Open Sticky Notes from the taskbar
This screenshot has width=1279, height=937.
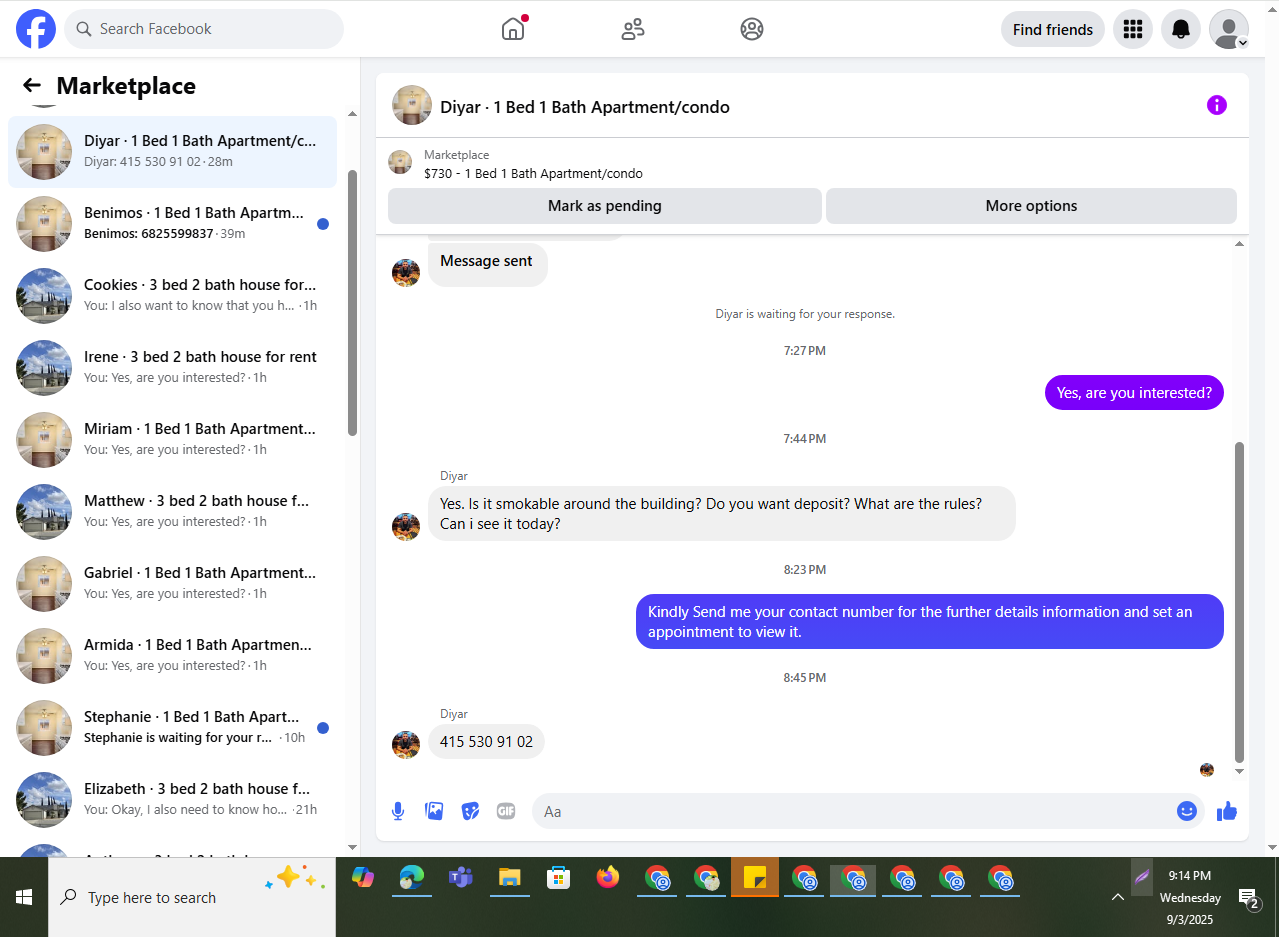pyautogui.click(x=755, y=878)
